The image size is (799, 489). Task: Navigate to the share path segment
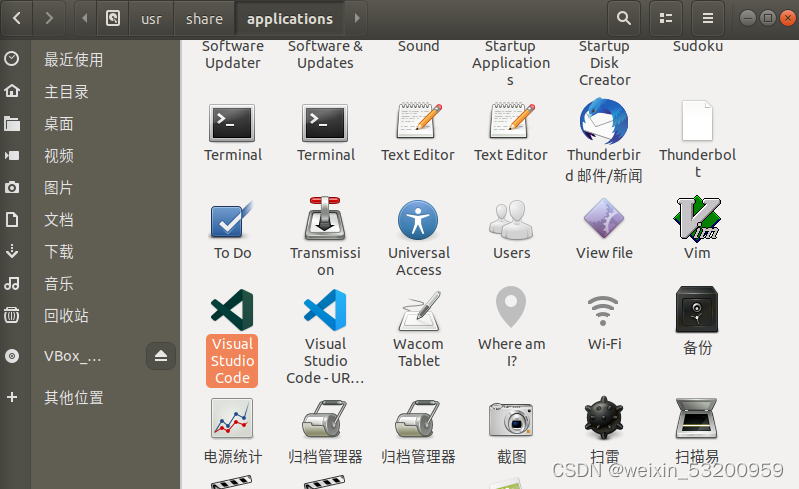204,19
